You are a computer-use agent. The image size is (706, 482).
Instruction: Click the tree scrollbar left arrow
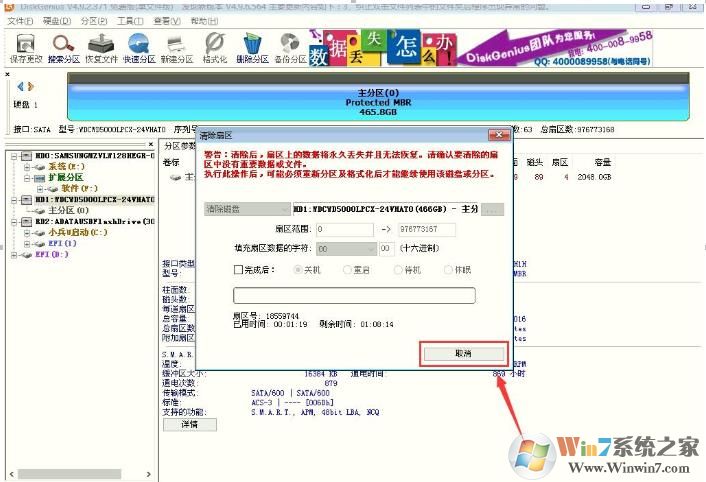tap(12, 474)
